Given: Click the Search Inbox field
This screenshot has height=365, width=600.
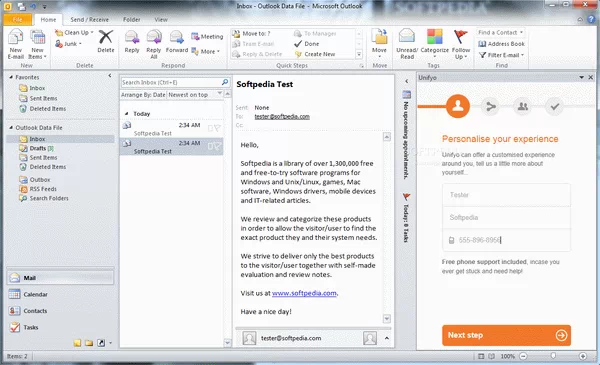Looking at the screenshot, I should click(x=171, y=82).
